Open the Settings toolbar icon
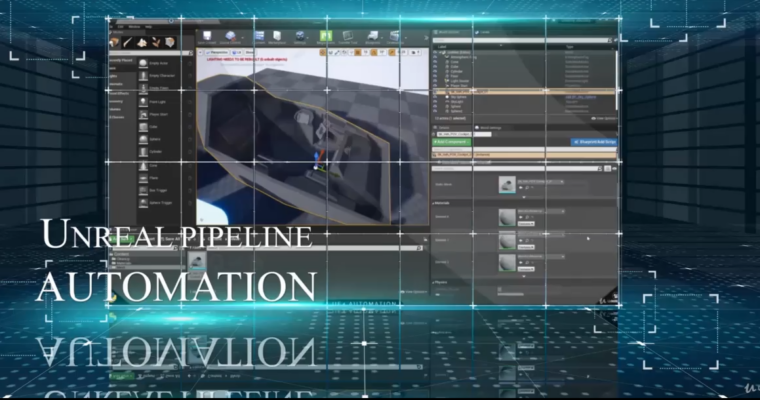Screen dimensions: 760x400 point(300,35)
